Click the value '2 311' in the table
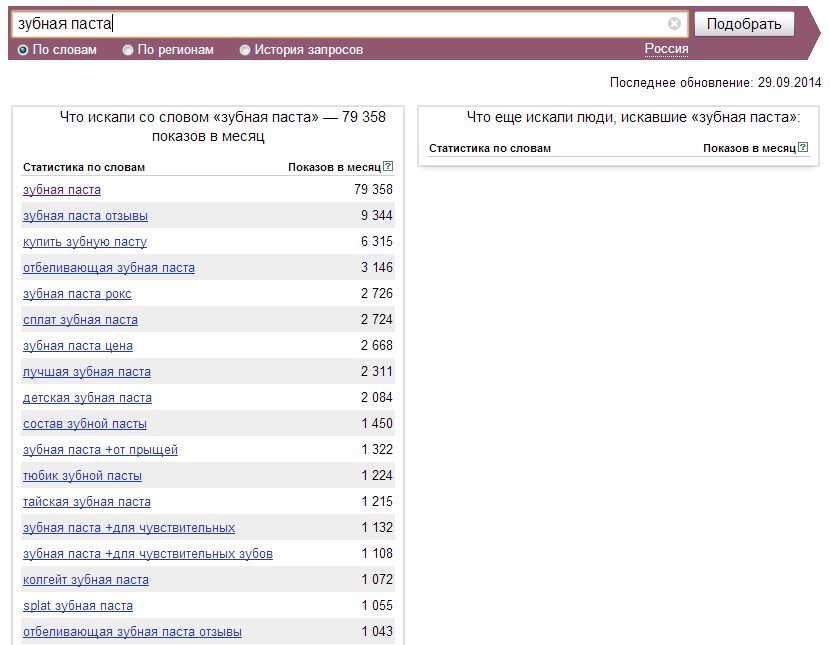This screenshot has height=645, width=830. [377, 370]
